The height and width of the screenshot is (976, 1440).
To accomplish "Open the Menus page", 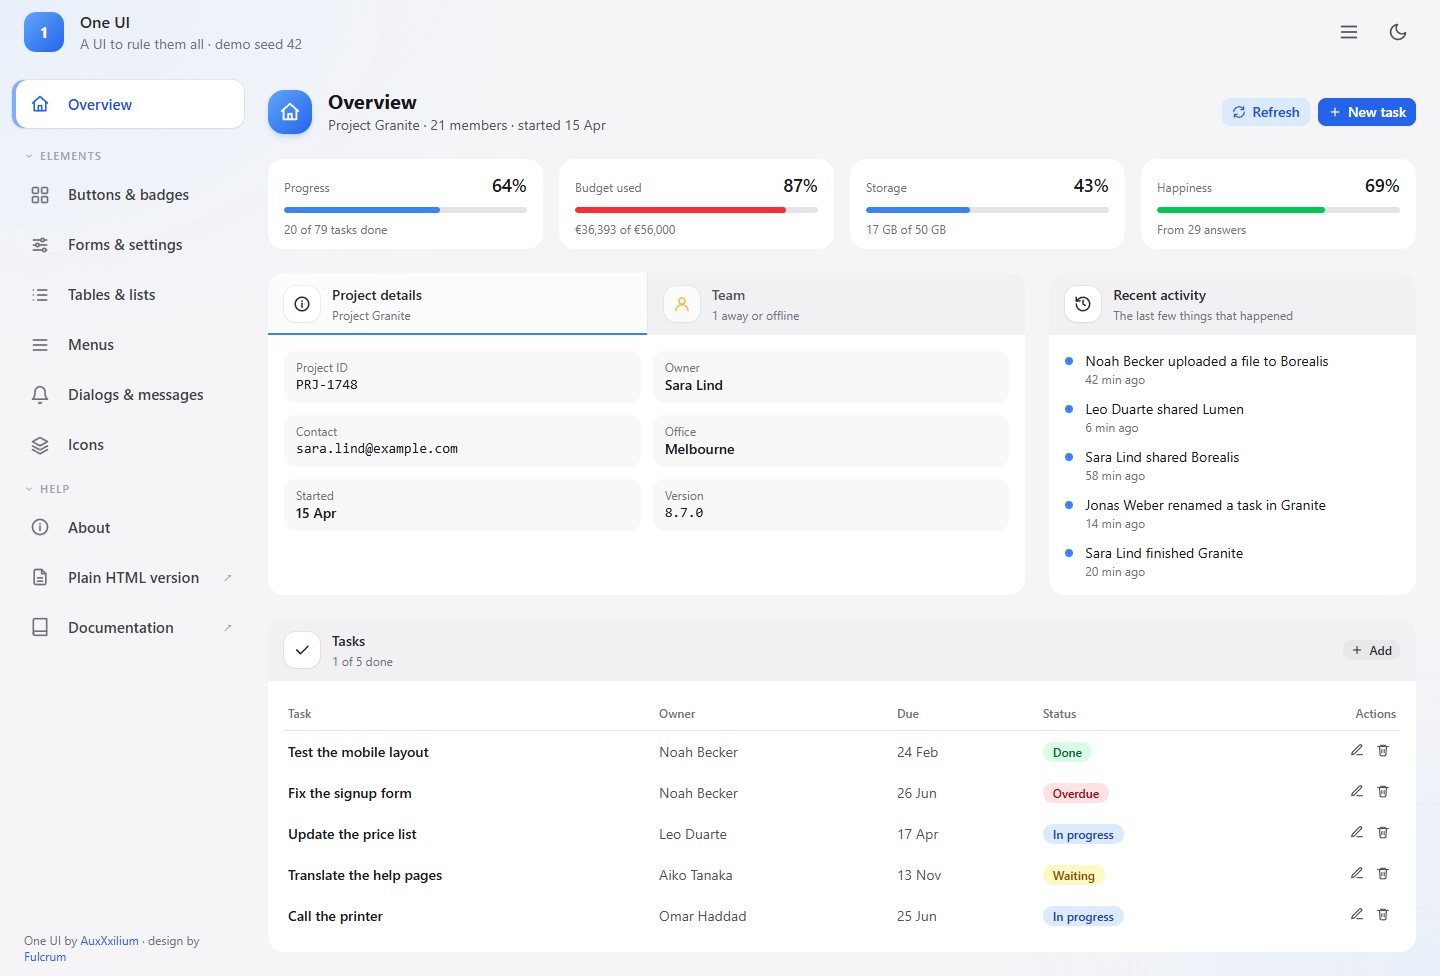I will point(128,345).
